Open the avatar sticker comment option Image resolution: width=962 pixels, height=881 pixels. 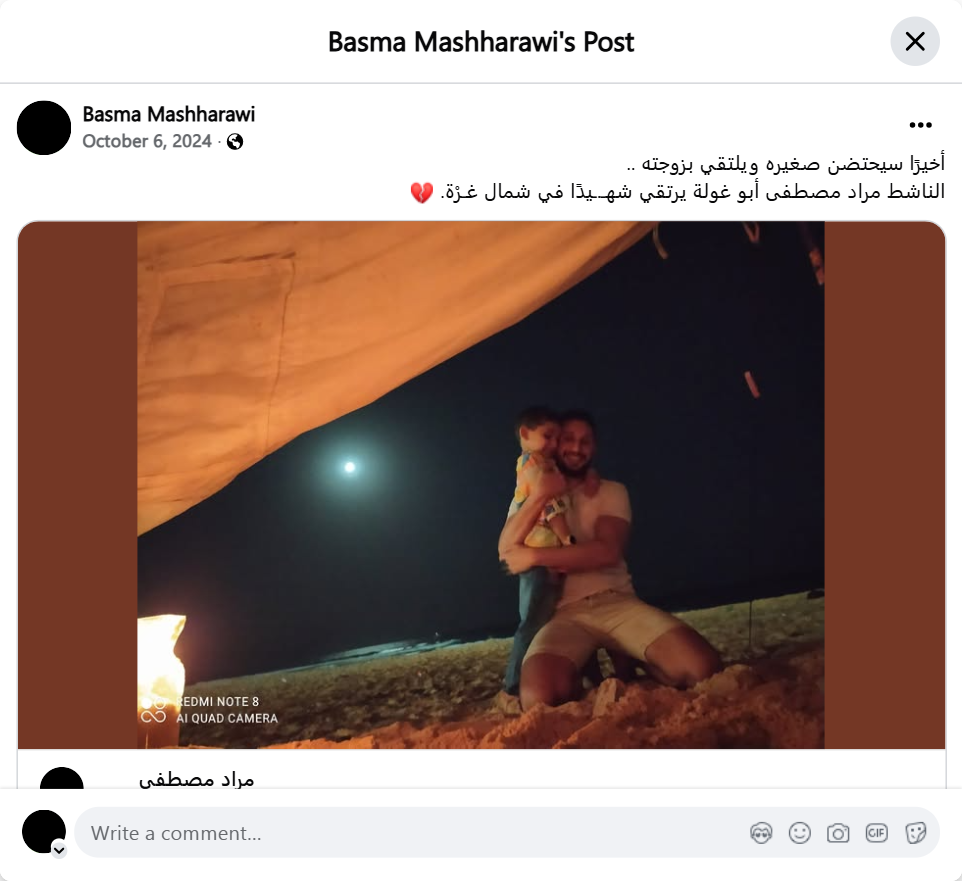761,833
